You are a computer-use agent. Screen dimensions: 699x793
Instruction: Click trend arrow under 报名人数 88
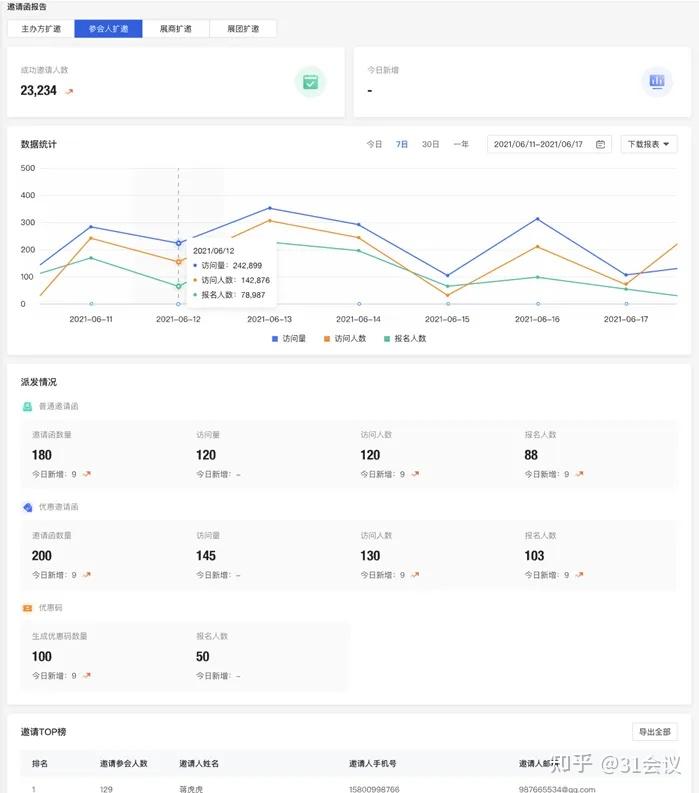click(580, 474)
